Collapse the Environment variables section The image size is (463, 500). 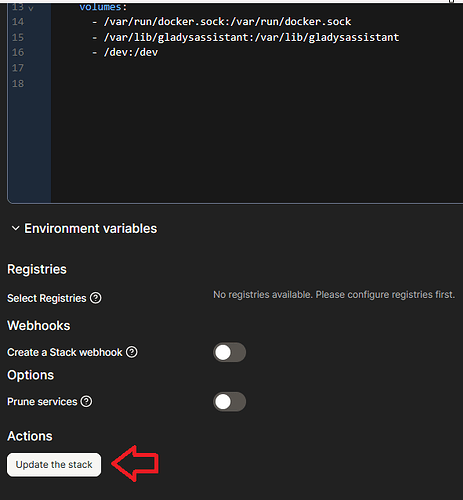15,228
